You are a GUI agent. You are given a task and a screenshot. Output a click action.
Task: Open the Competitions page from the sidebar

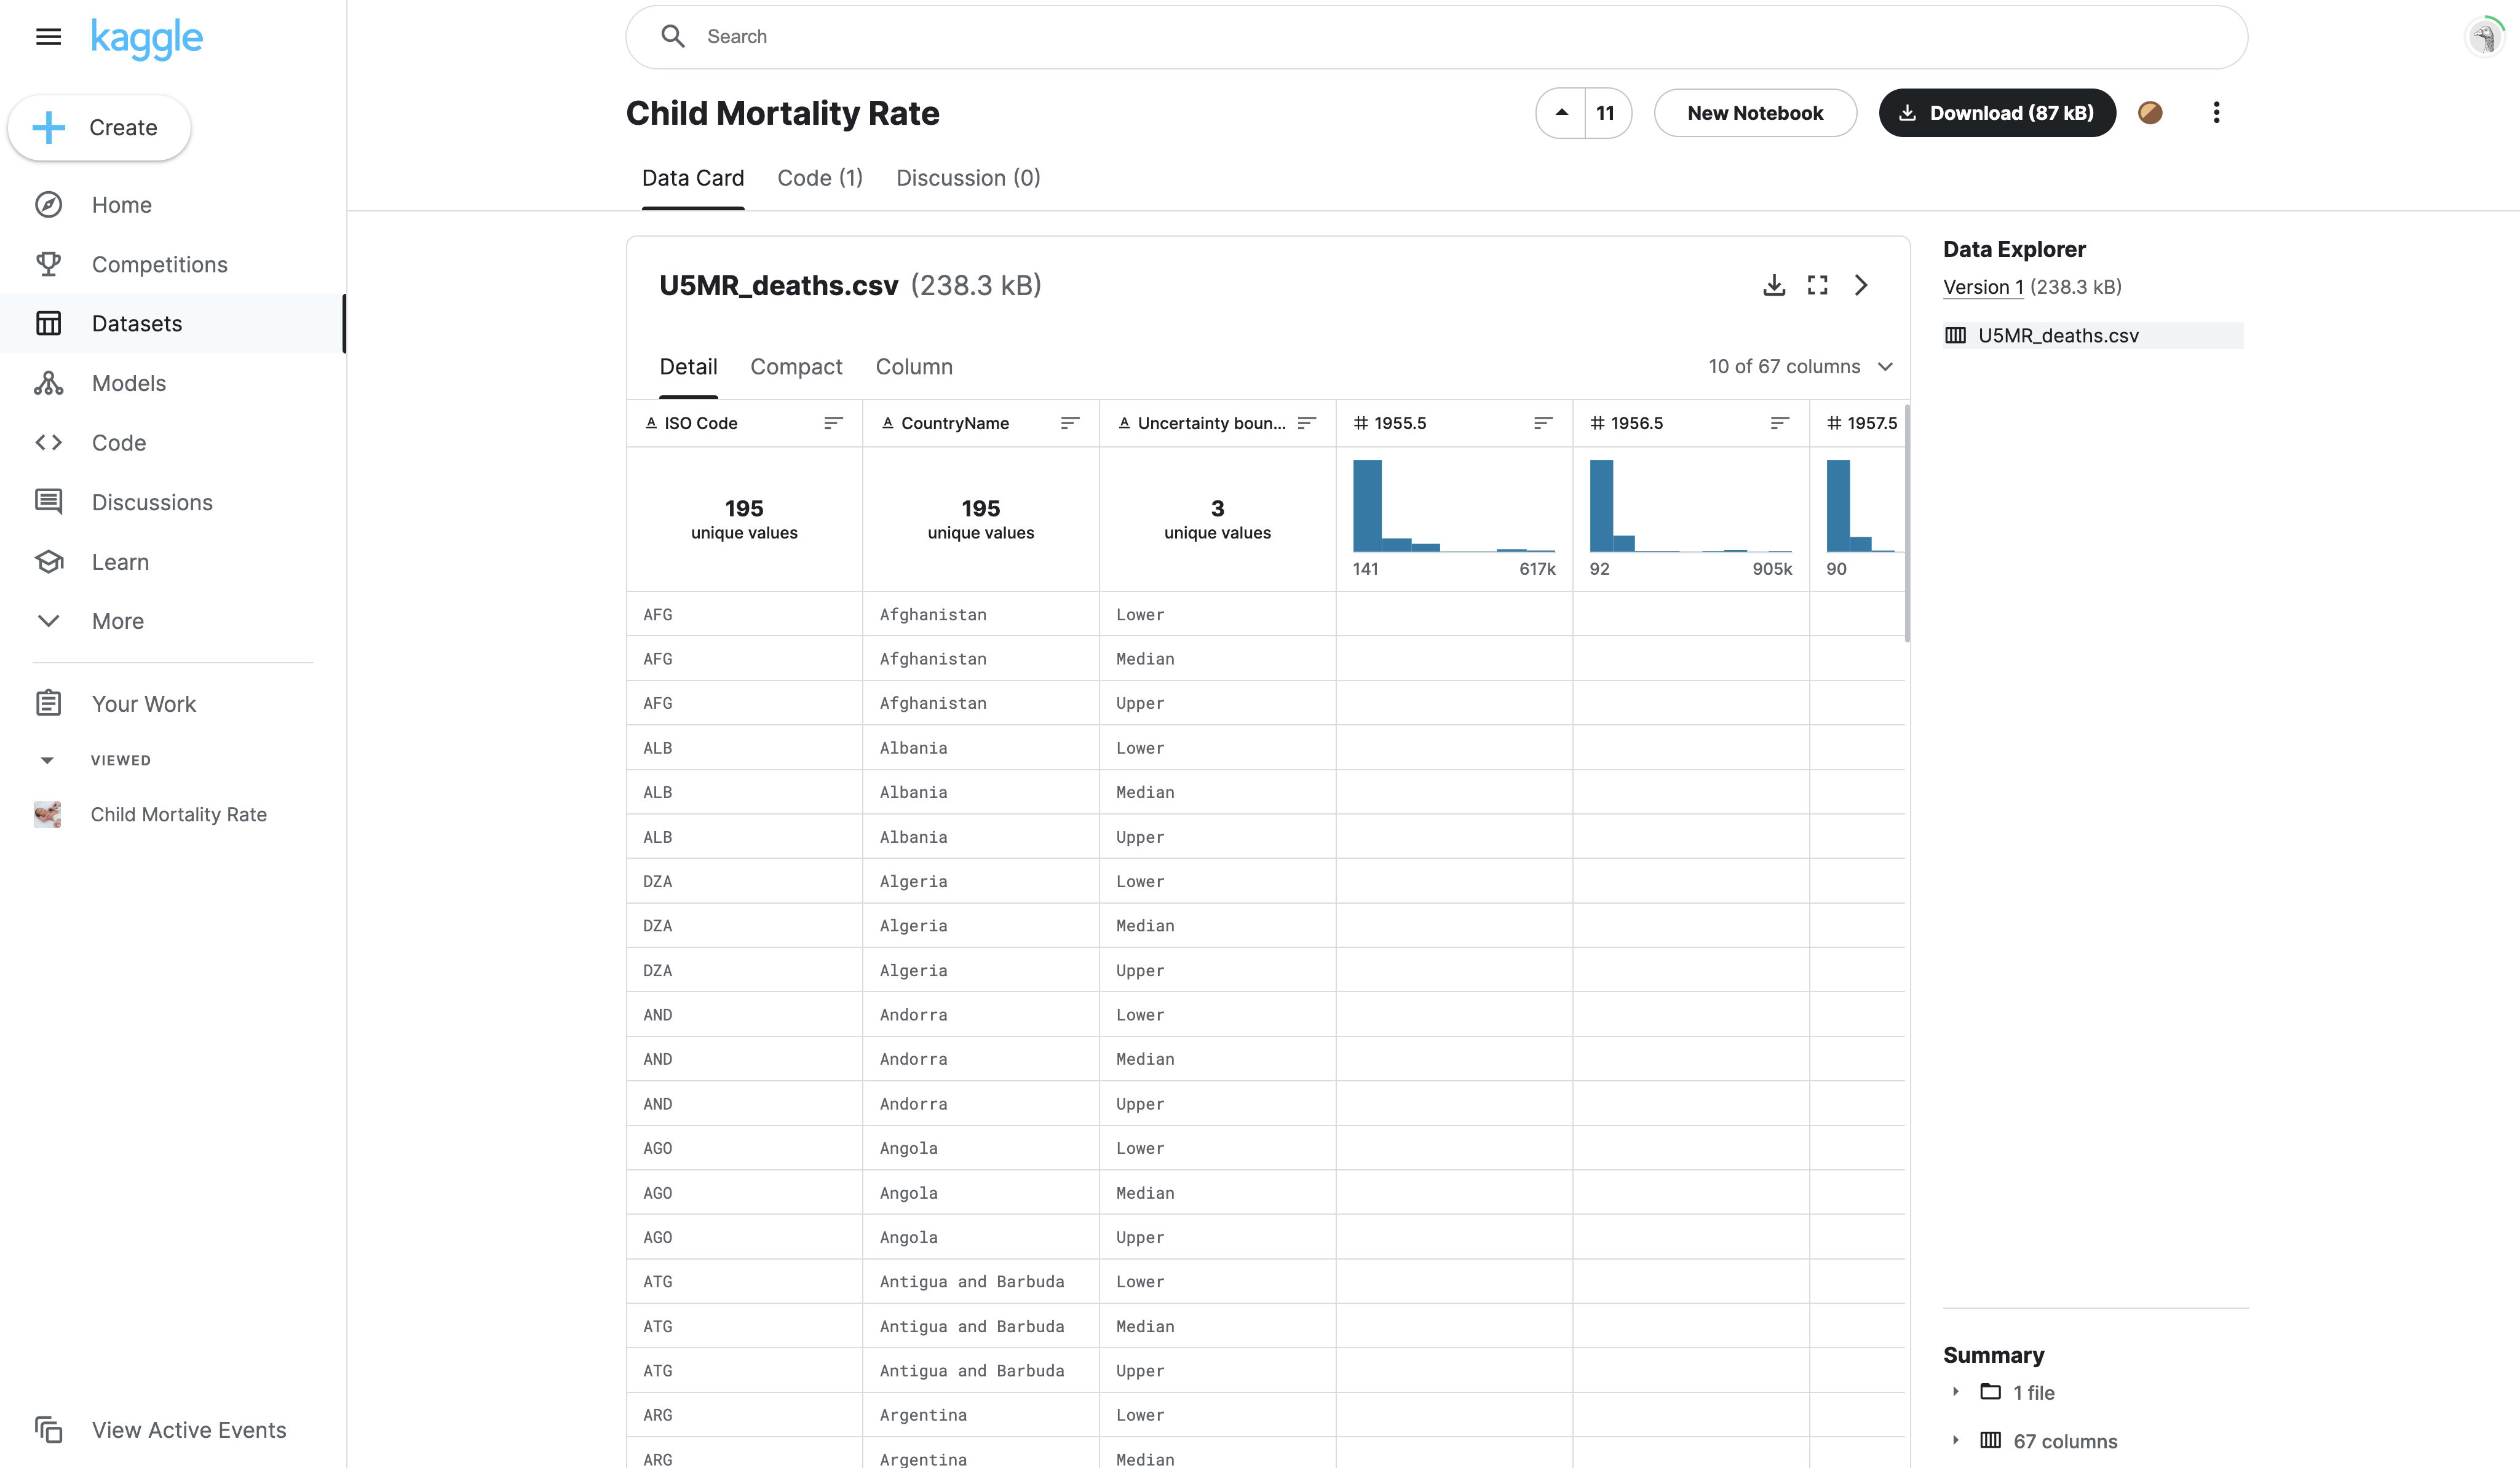[159, 264]
